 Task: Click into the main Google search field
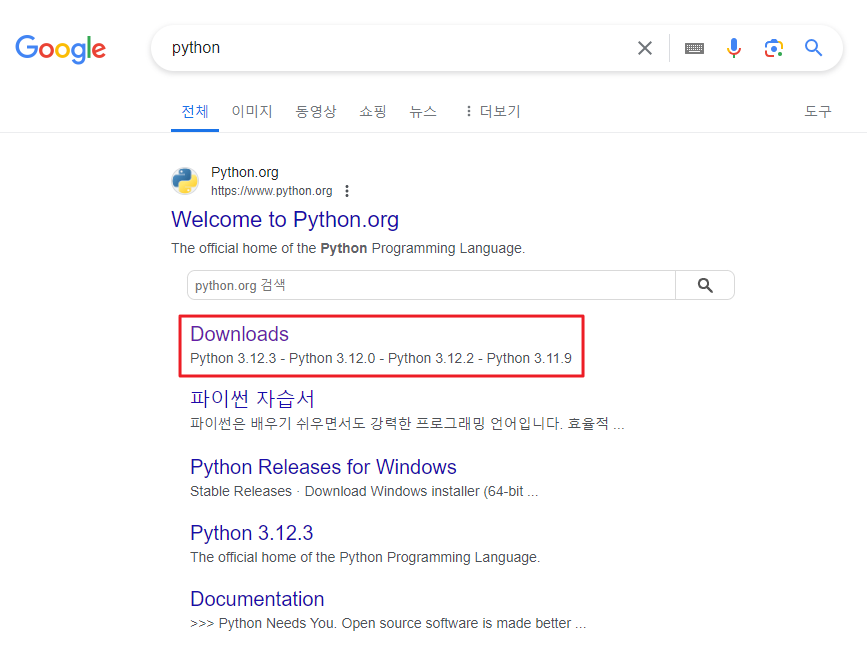point(398,48)
